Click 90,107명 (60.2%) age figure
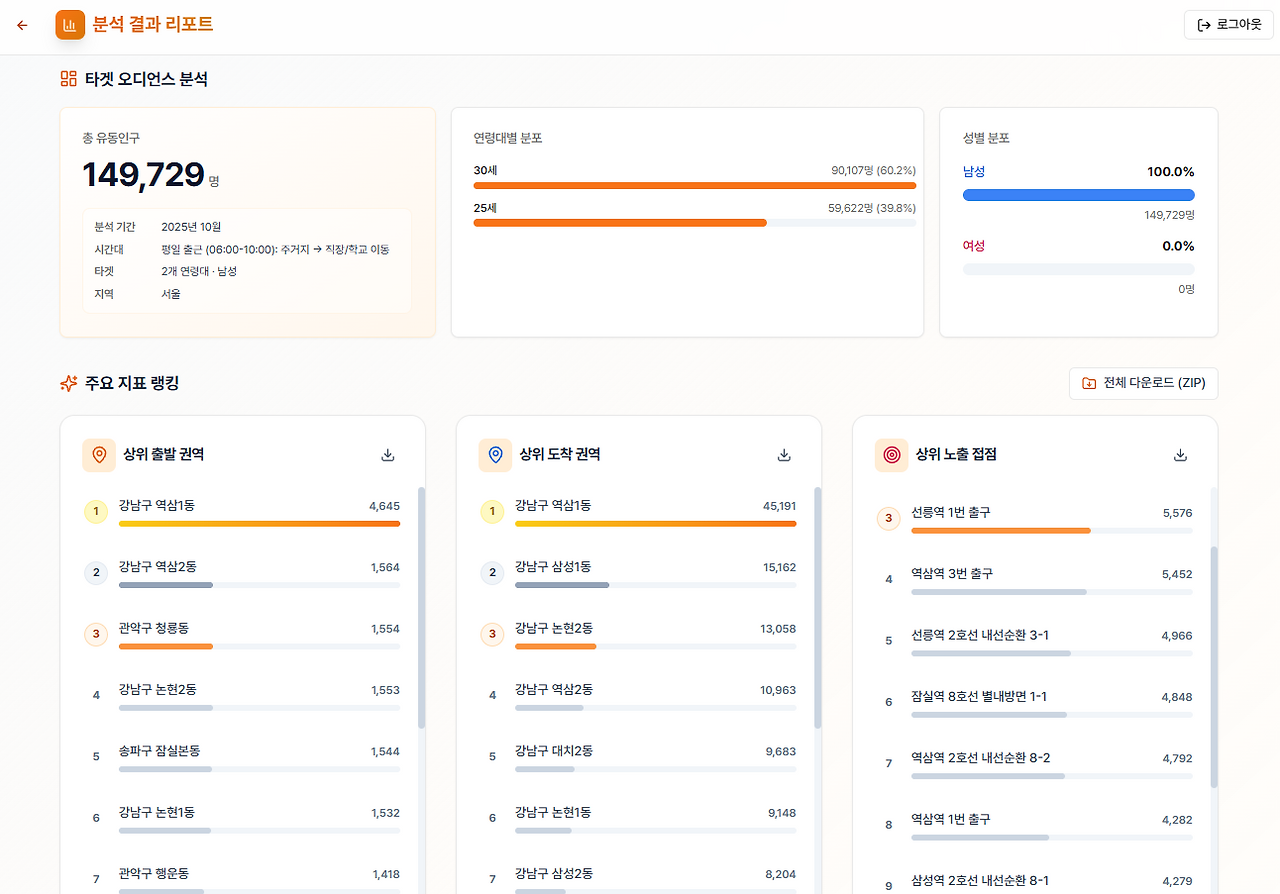The image size is (1280, 894). (873, 171)
